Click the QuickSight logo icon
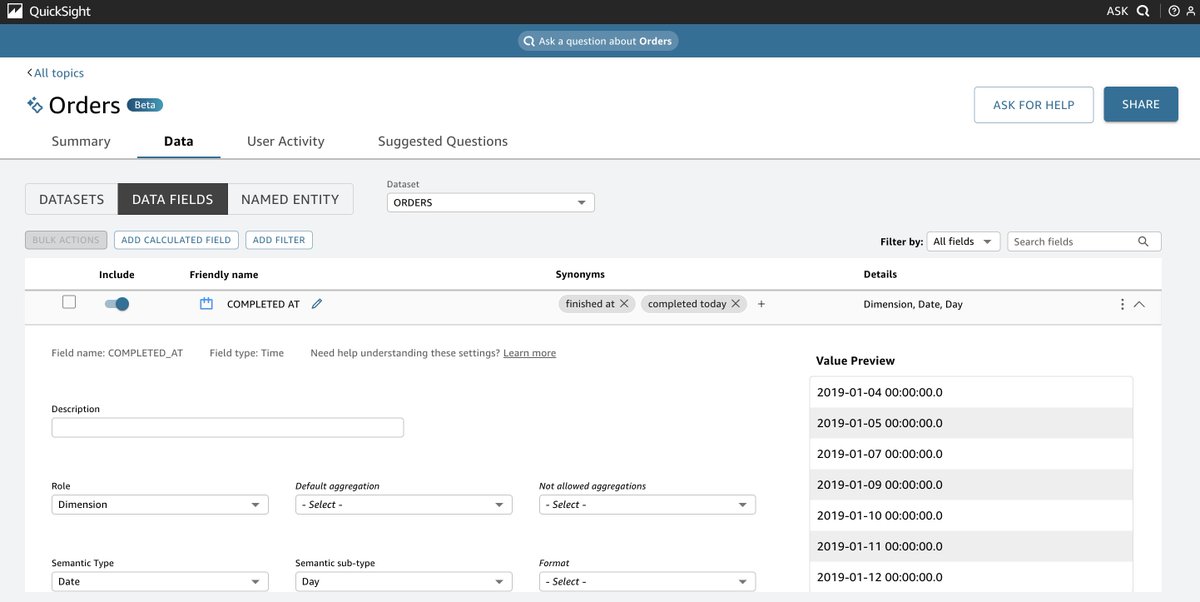1200x602 pixels. tap(14, 11)
